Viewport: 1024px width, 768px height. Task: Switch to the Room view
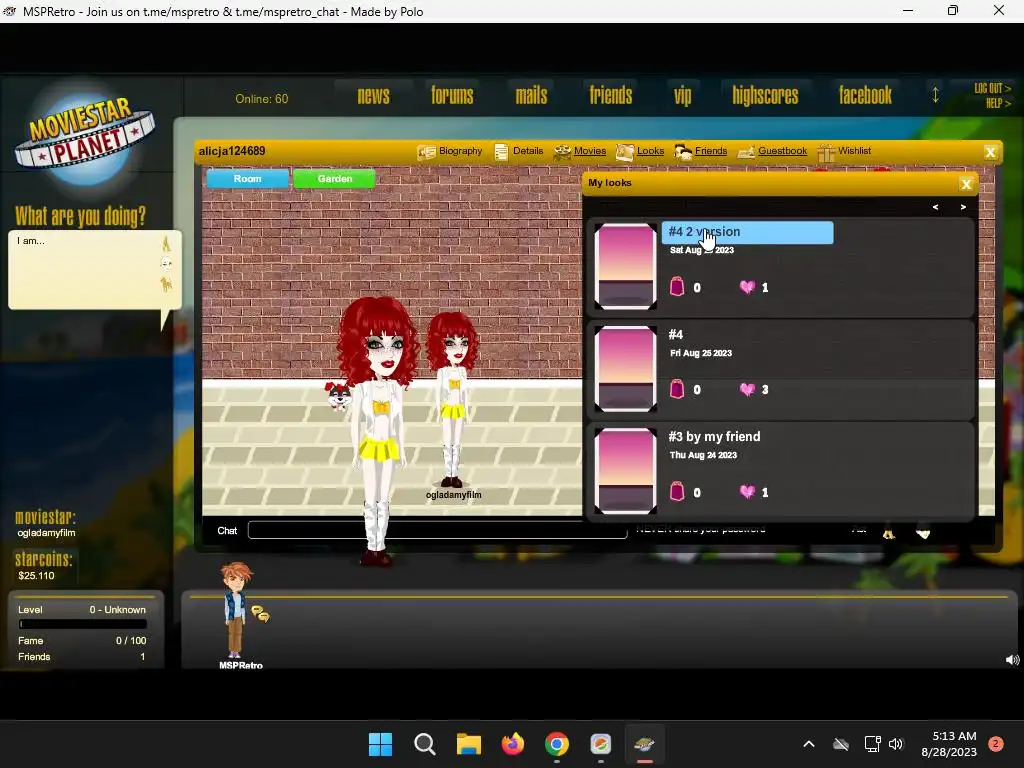coord(248,178)
